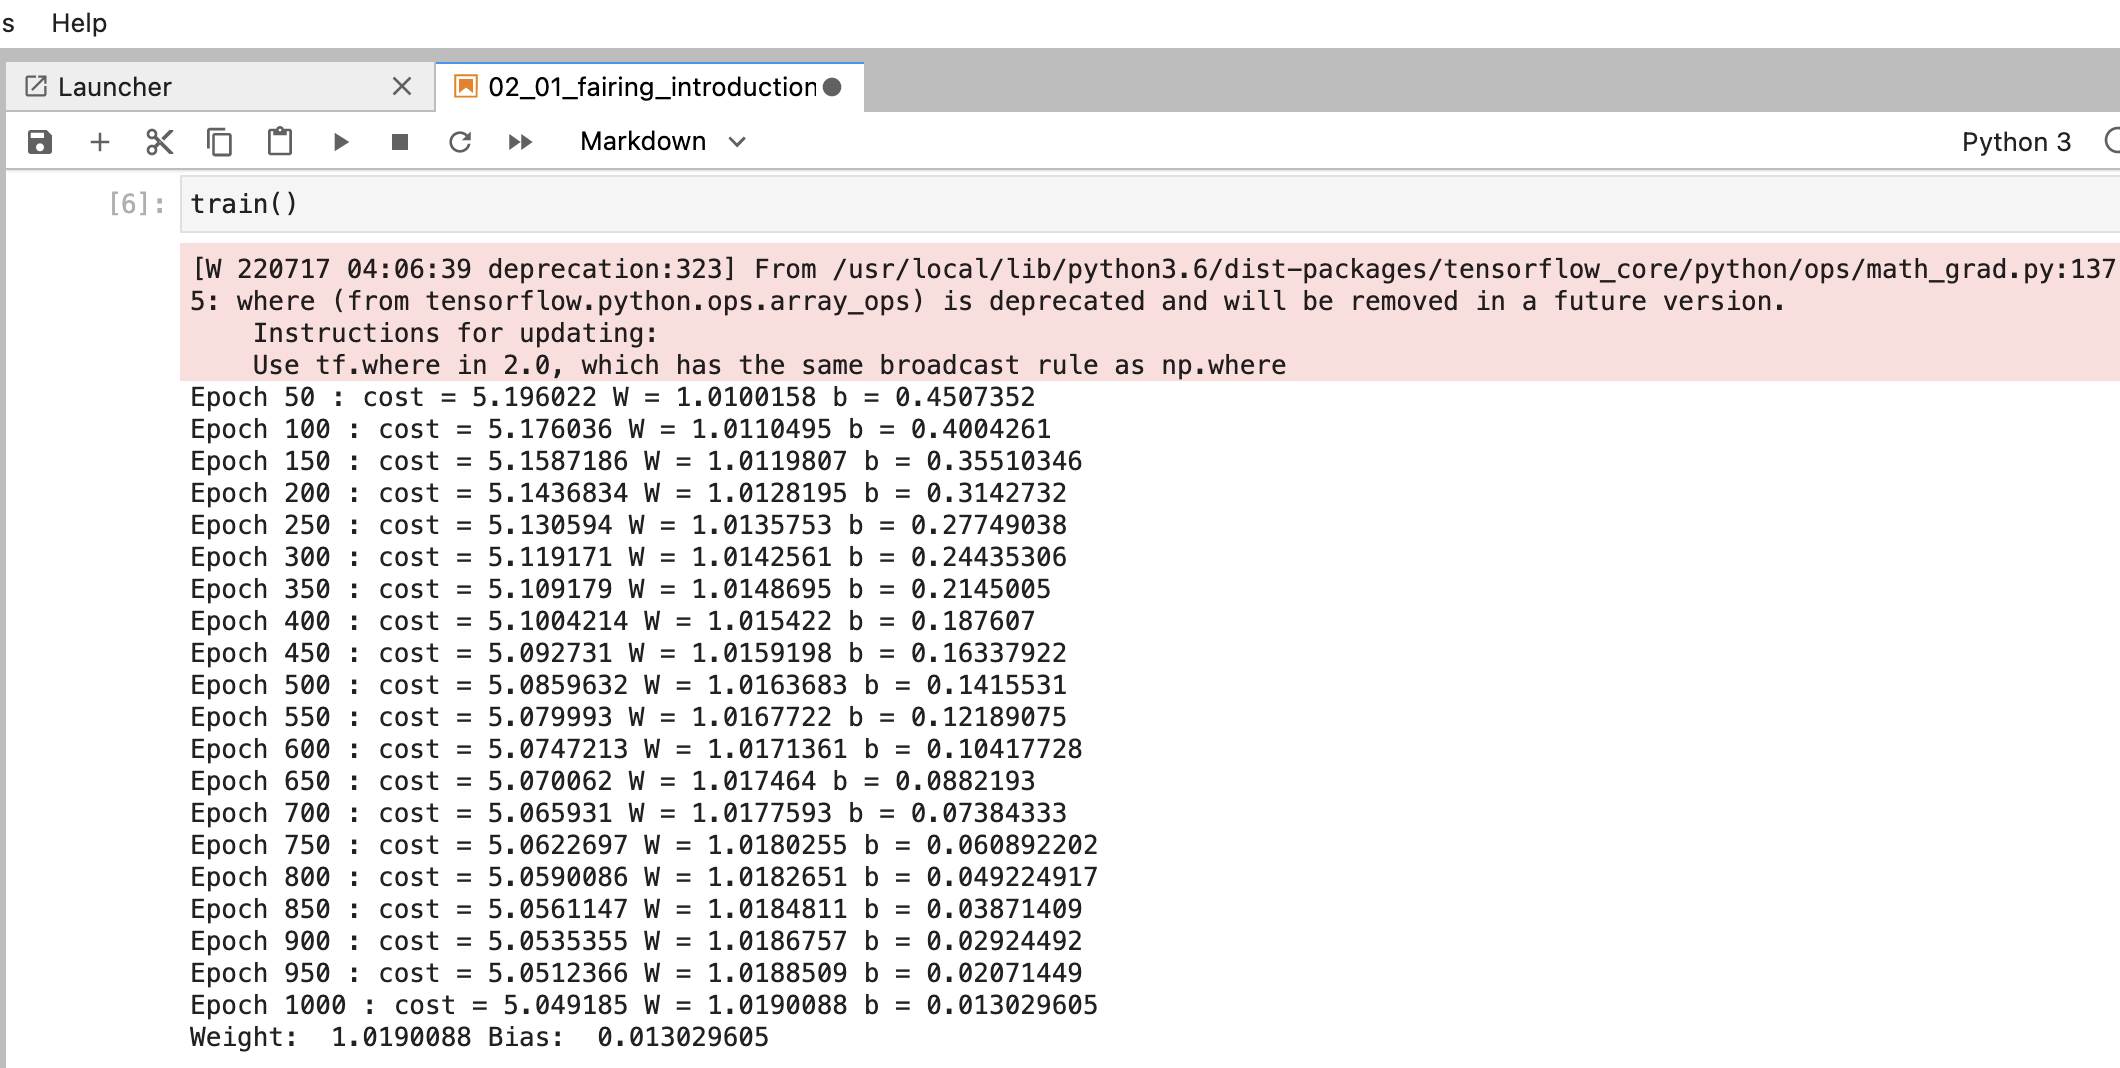Click the Python 3 kernel name

(2016, 142)
